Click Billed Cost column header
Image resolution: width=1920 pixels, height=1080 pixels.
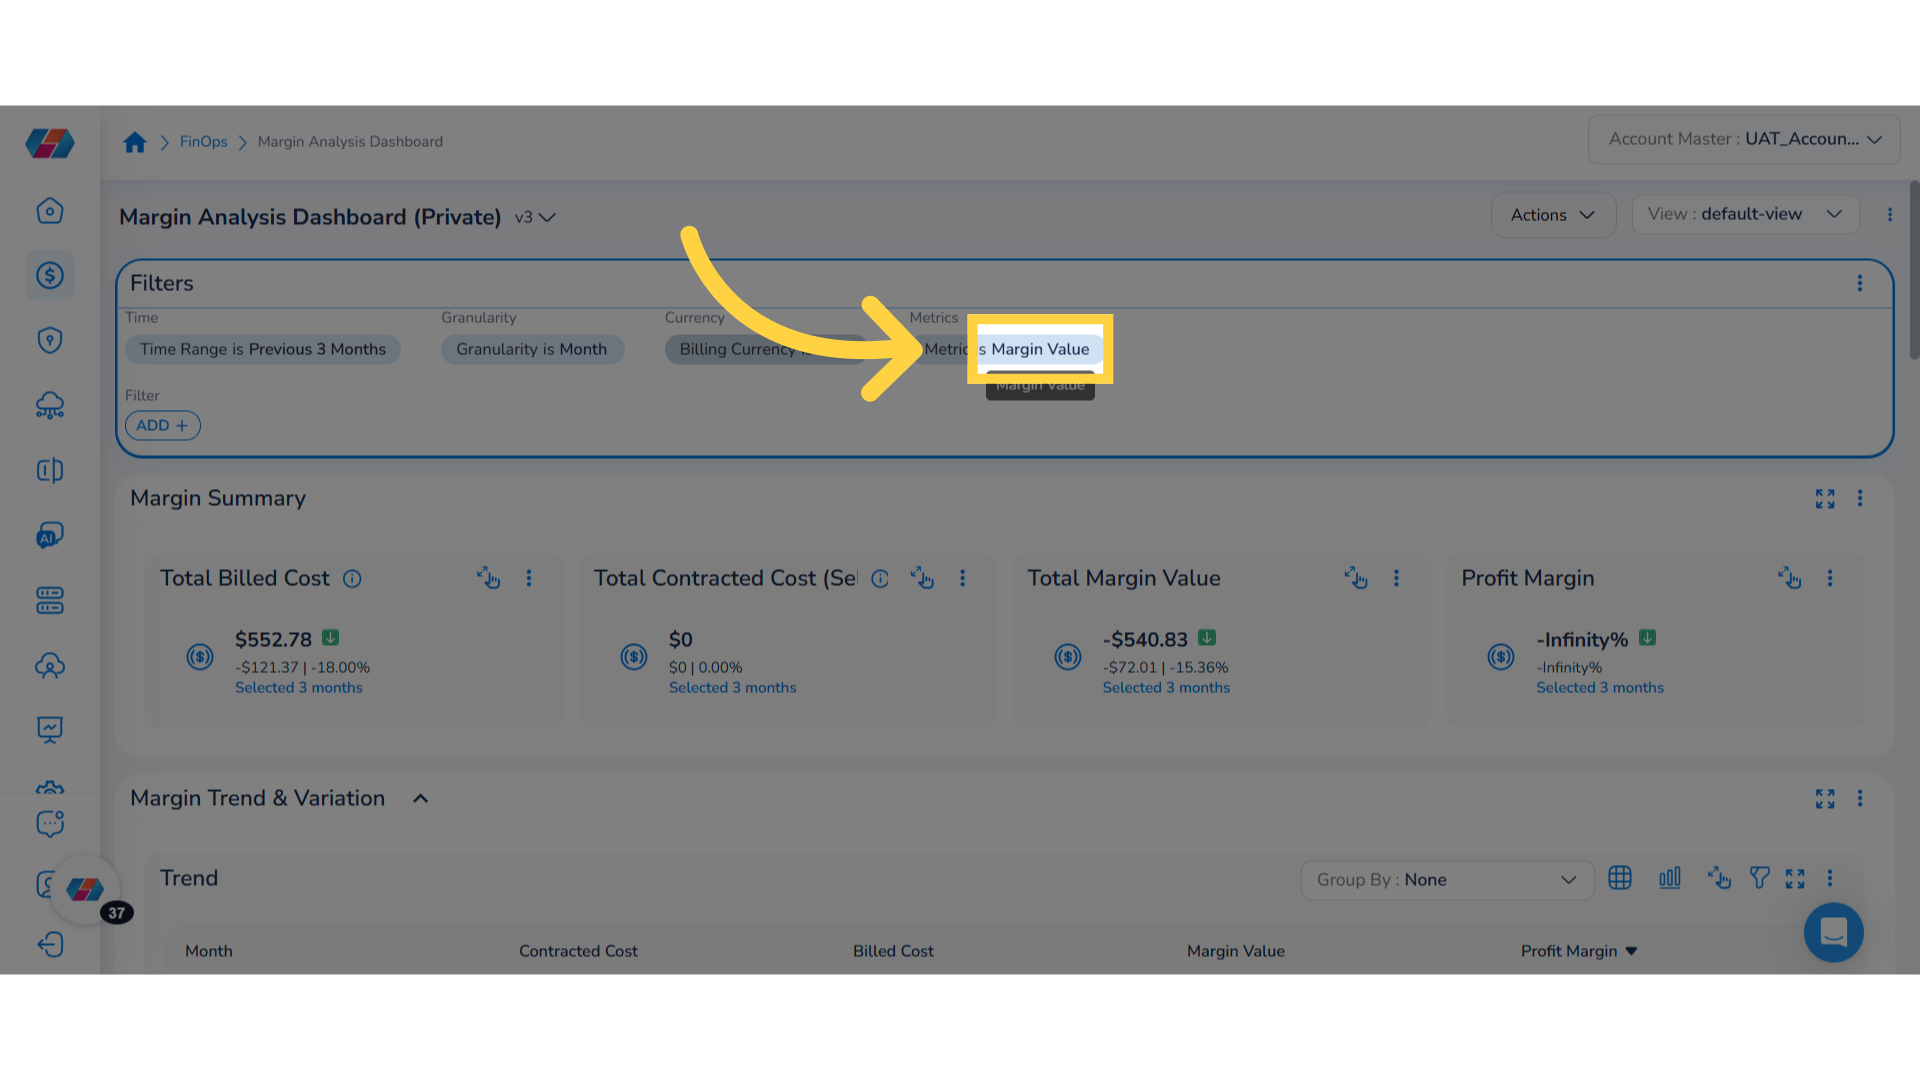(x=893, y=952)
